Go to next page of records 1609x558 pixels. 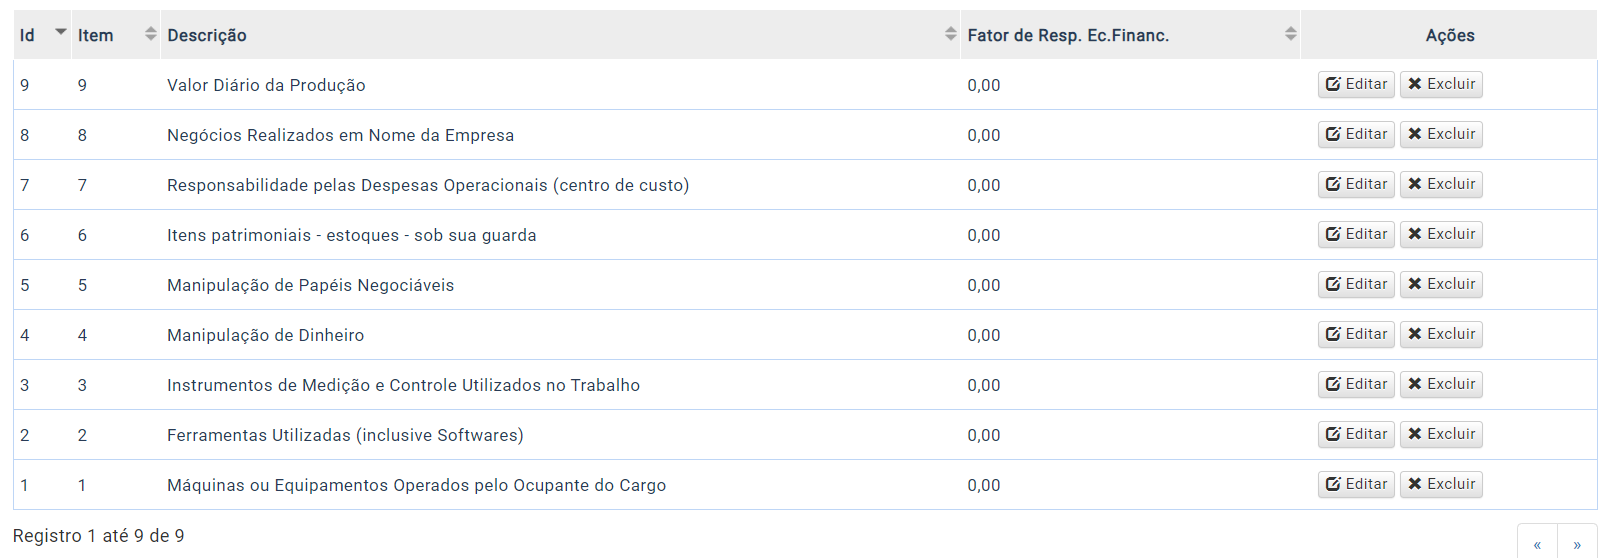click(x=1577, y=544)
